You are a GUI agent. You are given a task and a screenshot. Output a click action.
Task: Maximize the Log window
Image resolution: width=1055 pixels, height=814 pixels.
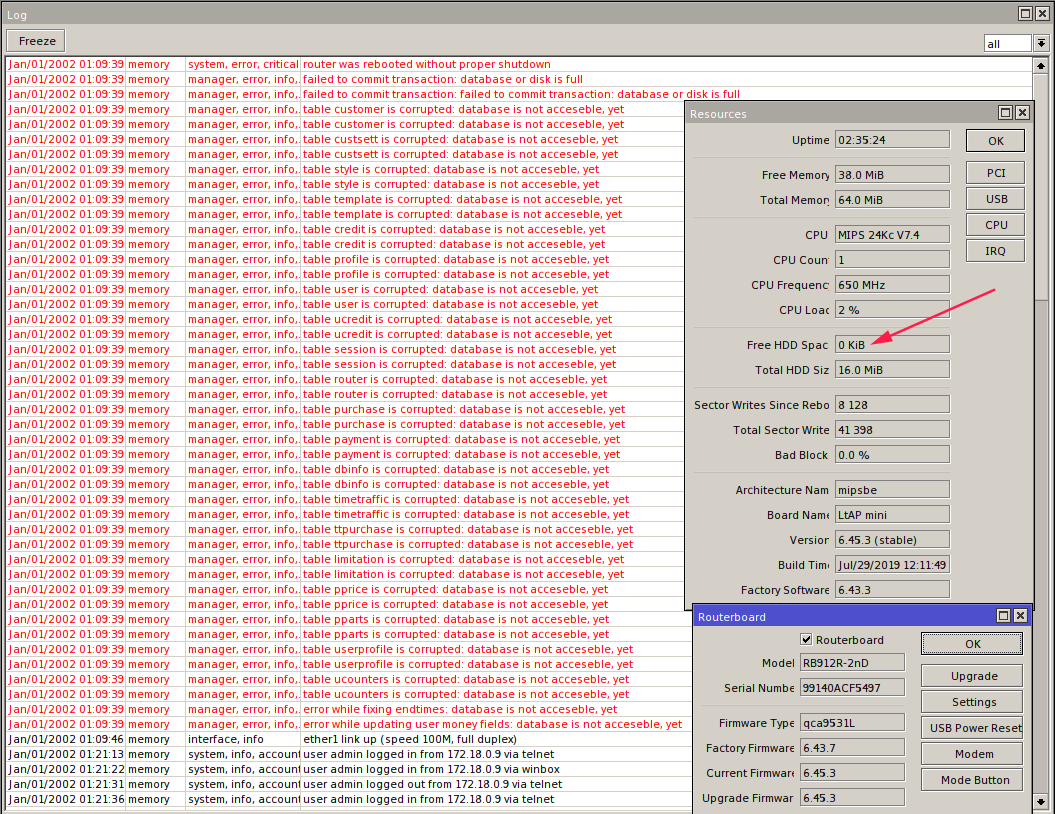(1025, 13)
